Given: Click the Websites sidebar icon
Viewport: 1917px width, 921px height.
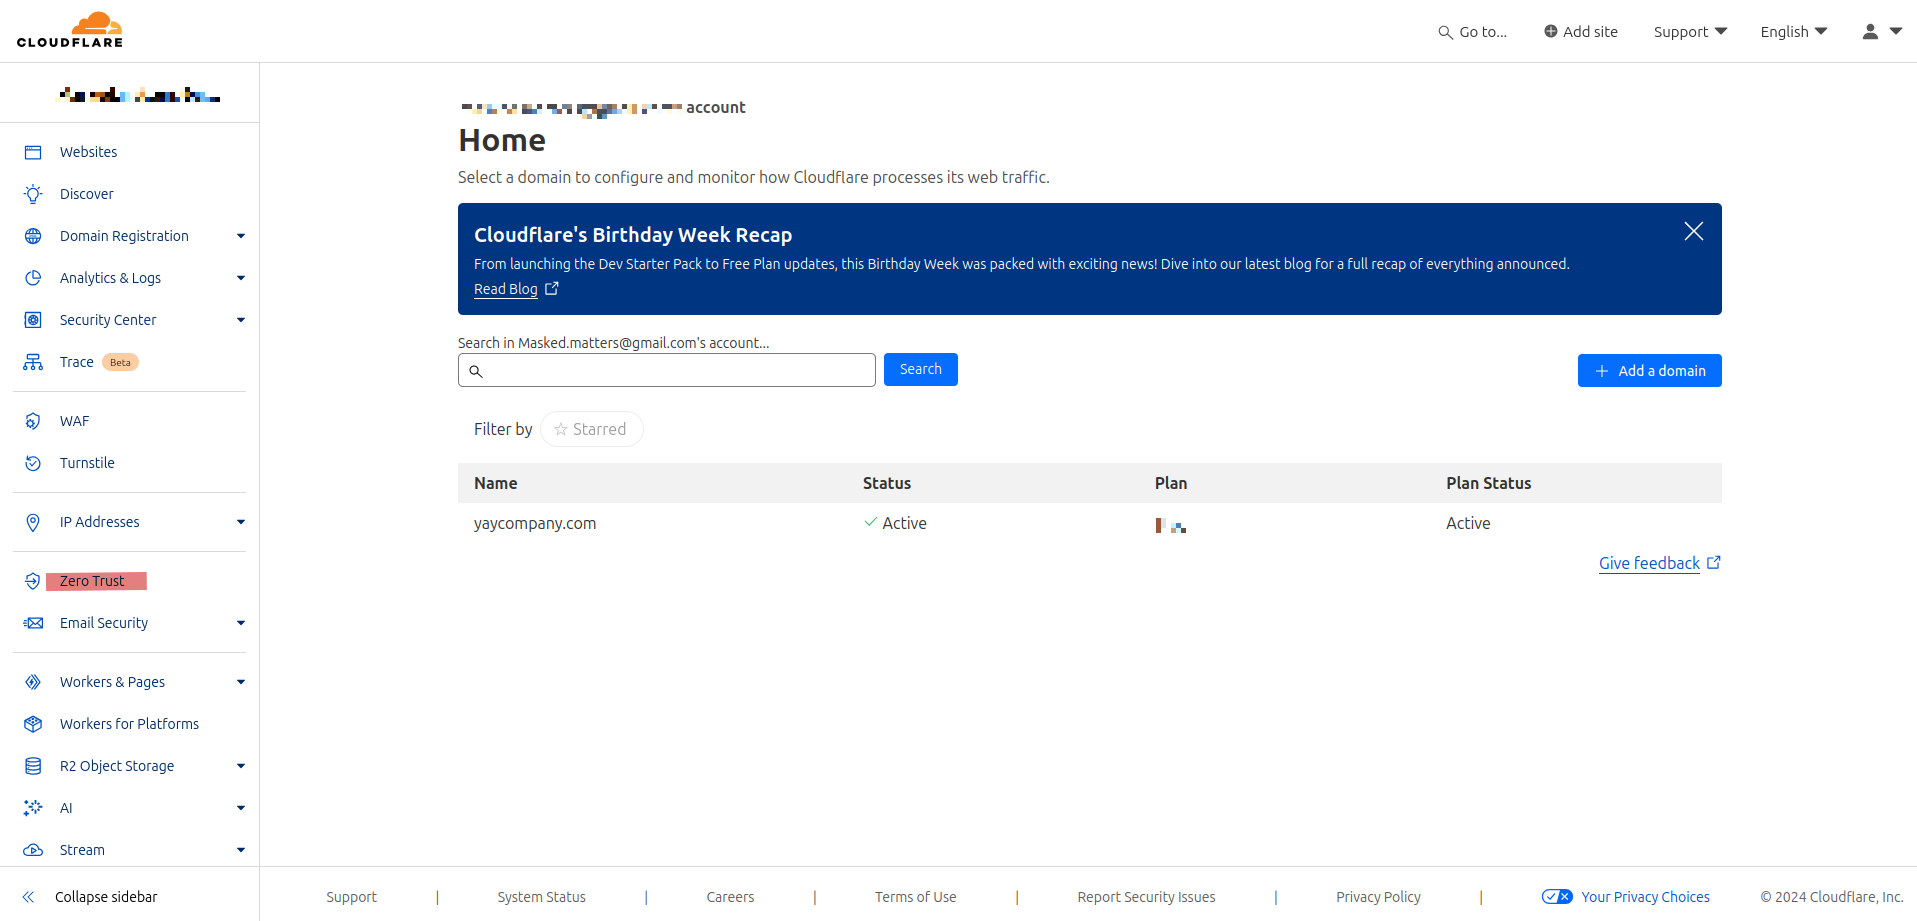Looking at the screenshot, I should (x=33, y=152).
